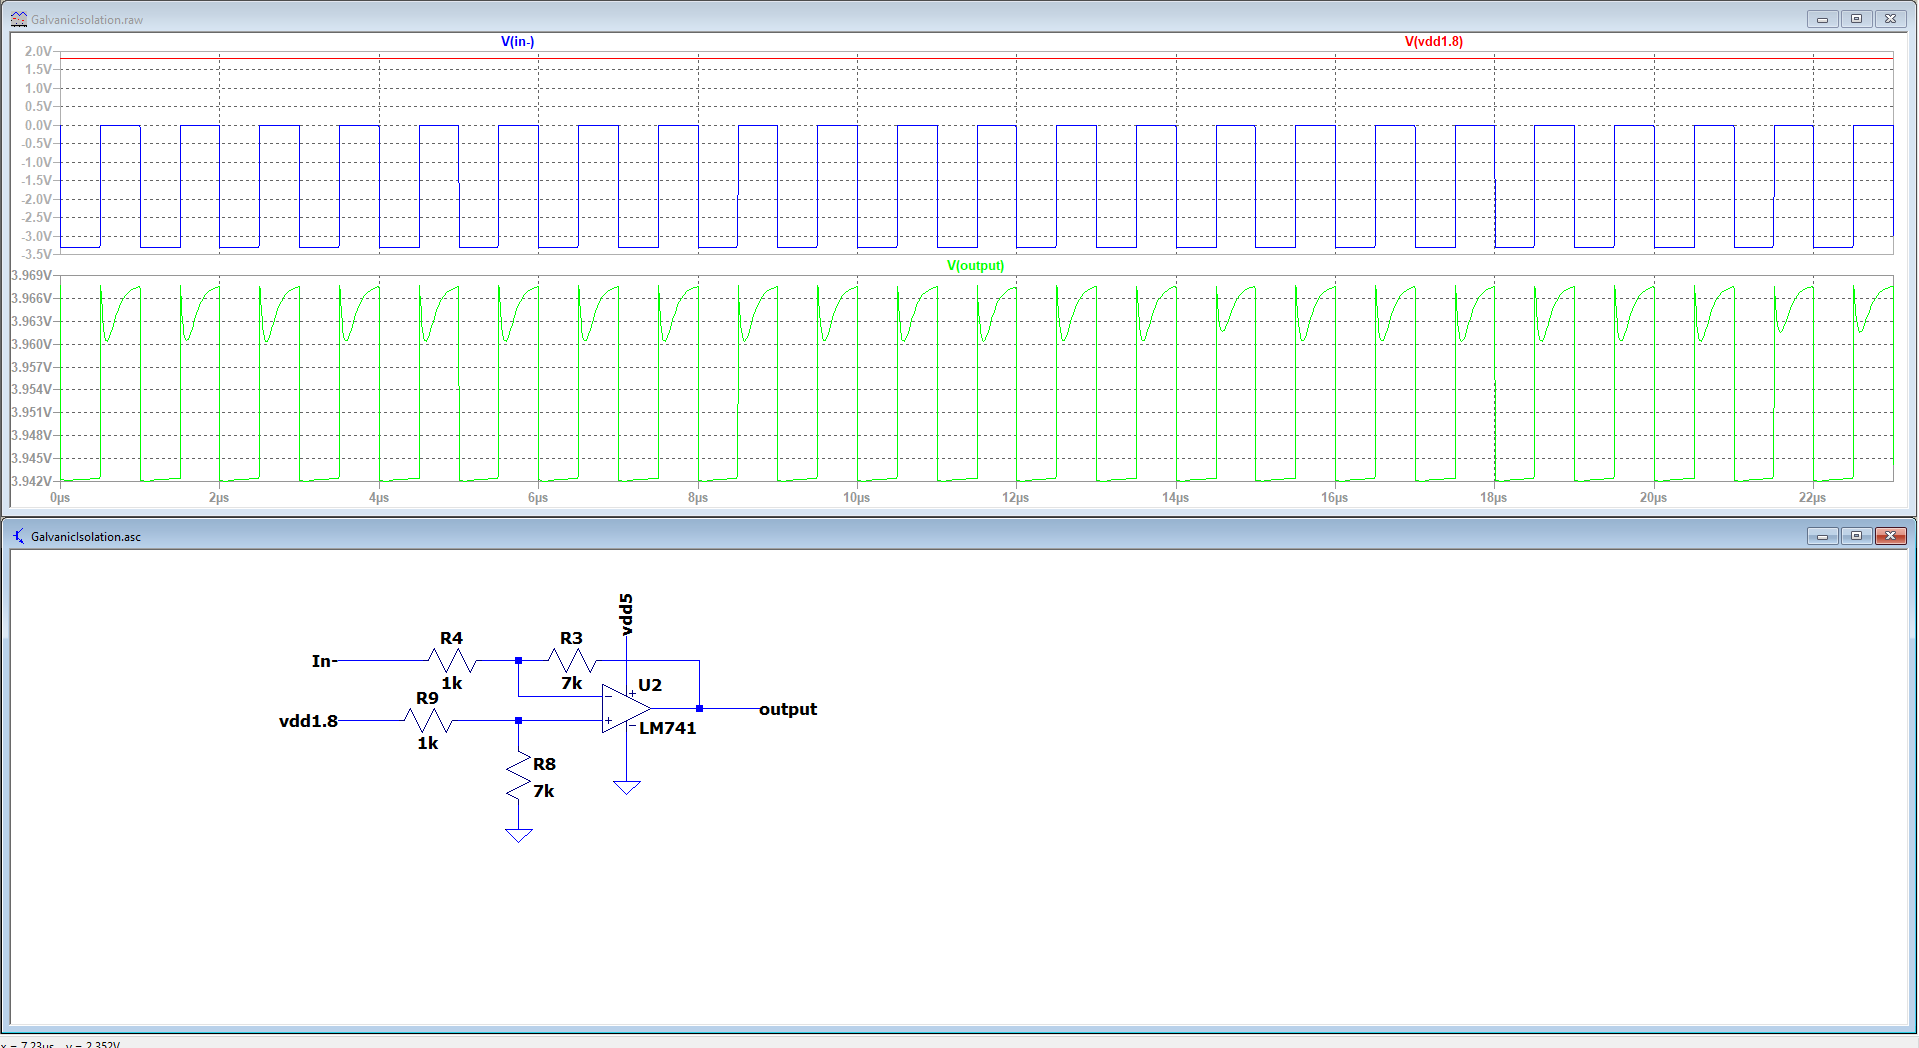Screen dimensions: 1919x1048
Task: Select resistor R9 in the schematic
Action: tap(428, 720)
